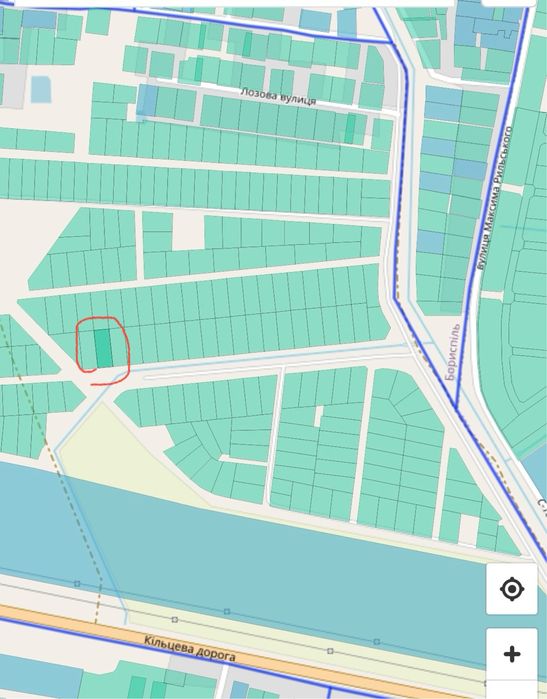547x699 pixels.
Task: Focus the search bar at the top edge
Action: [232, 3]
